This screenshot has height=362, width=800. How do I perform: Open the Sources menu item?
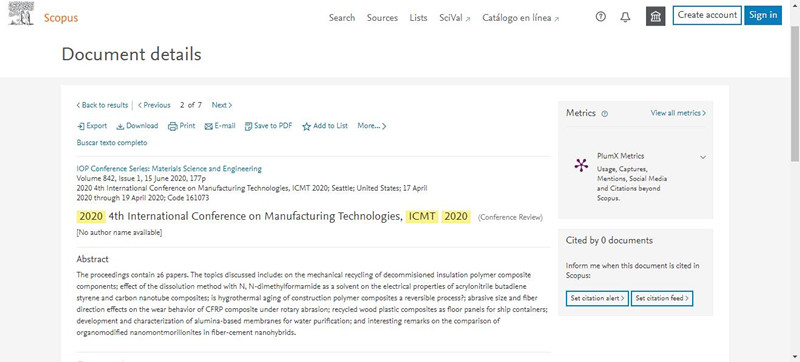pos(382,18)
